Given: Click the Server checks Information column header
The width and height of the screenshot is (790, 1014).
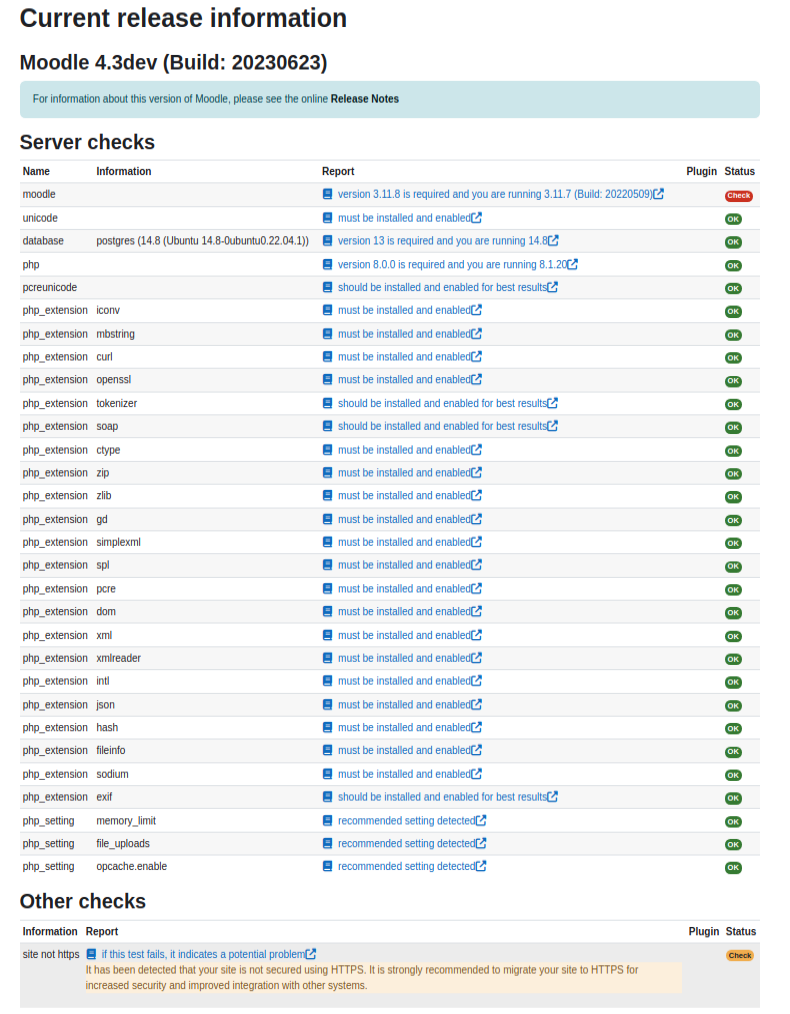Looking at the screenshot, I should point(123,171).
